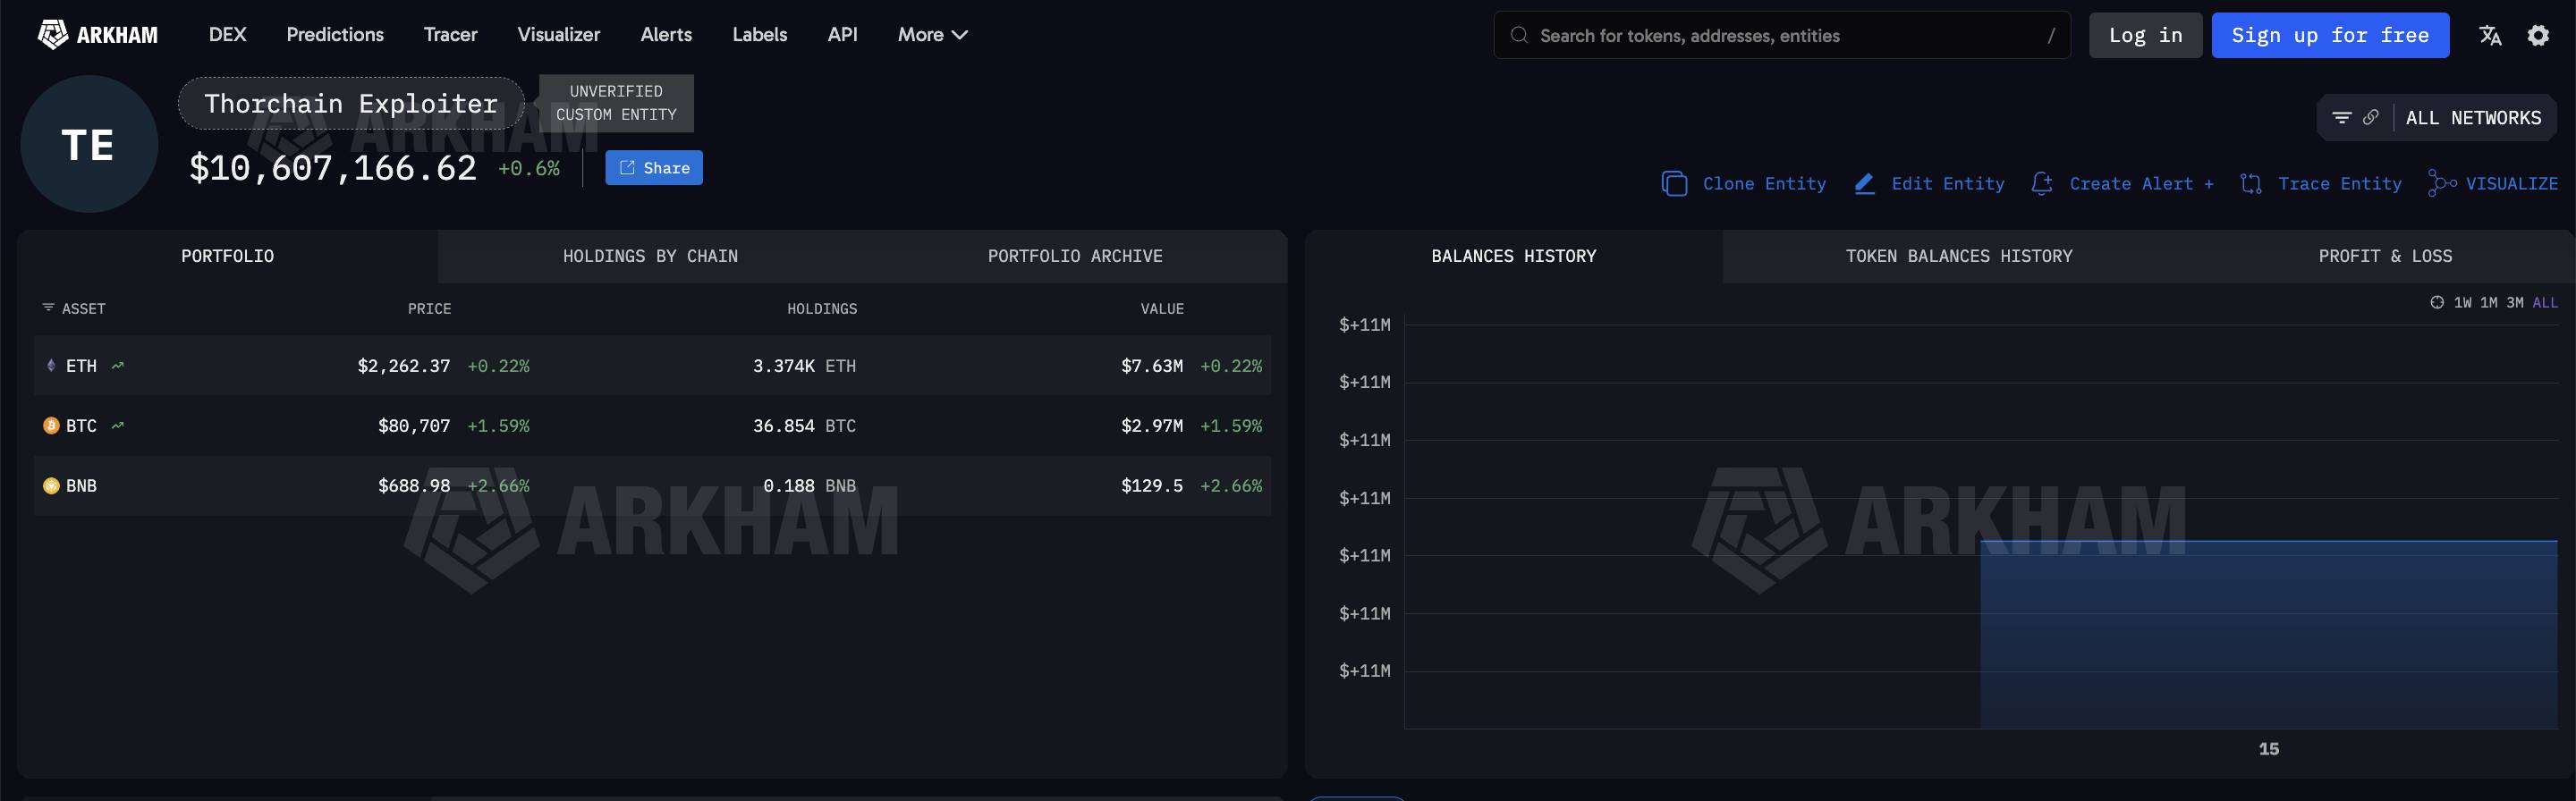The width and height of the screenshot is (2576, 801).
Task: Click the ETH asset row name
Action: [x=81, y=366]
